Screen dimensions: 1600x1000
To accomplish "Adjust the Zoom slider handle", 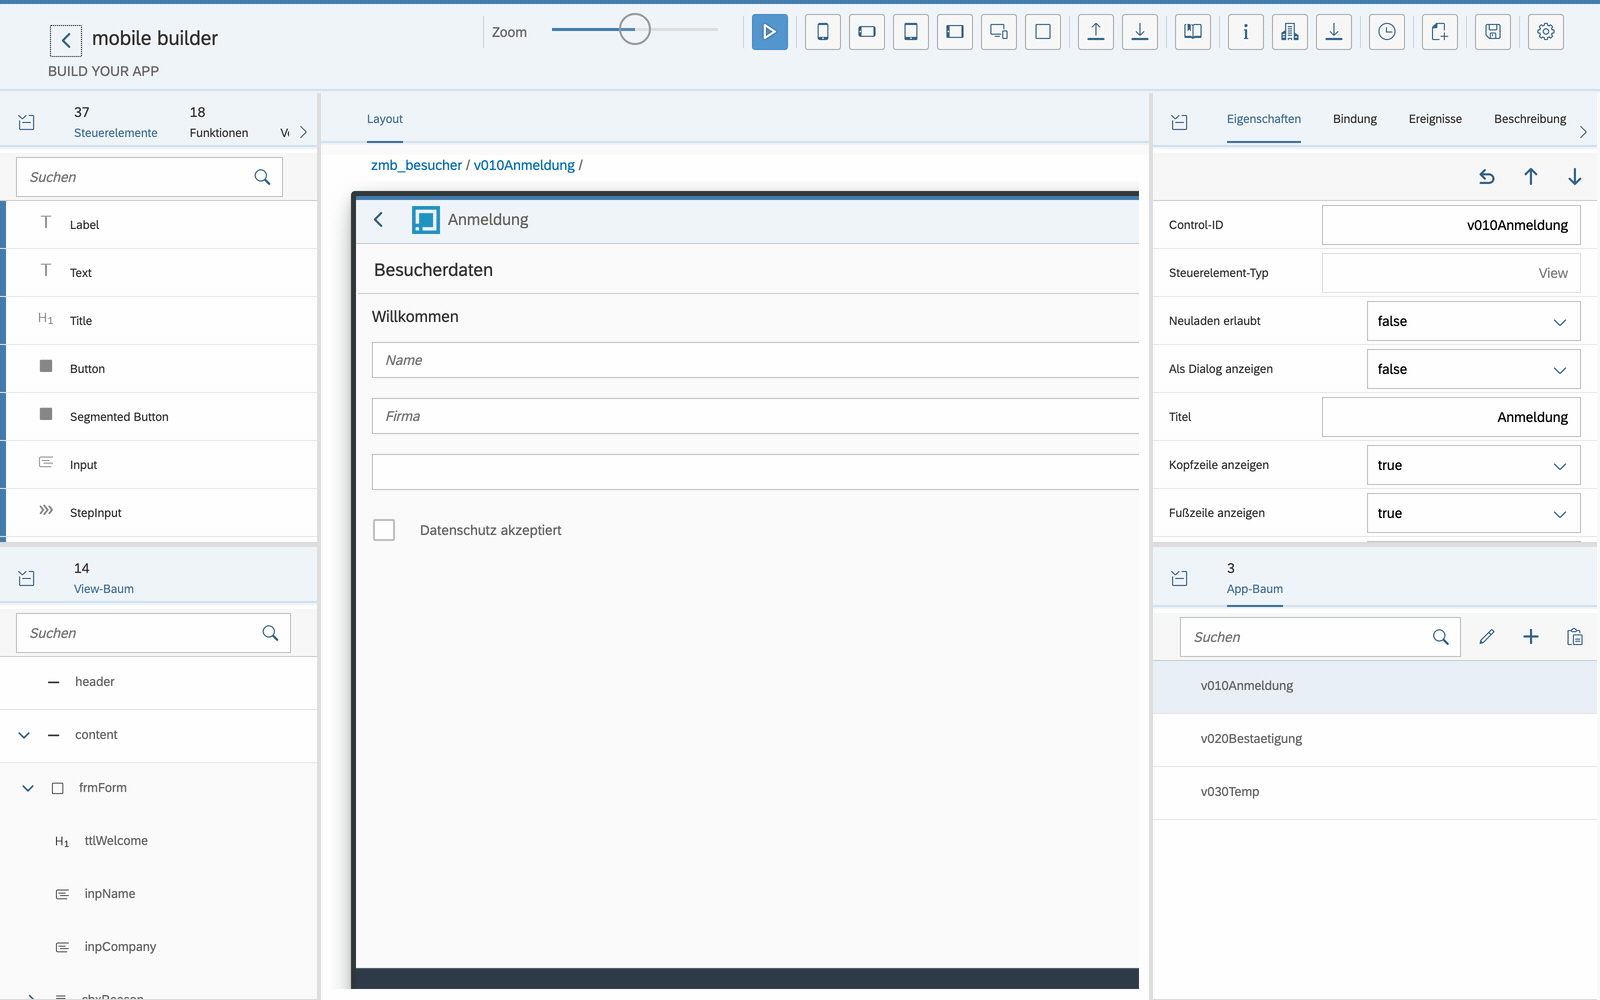I will (x=634, y=29).
